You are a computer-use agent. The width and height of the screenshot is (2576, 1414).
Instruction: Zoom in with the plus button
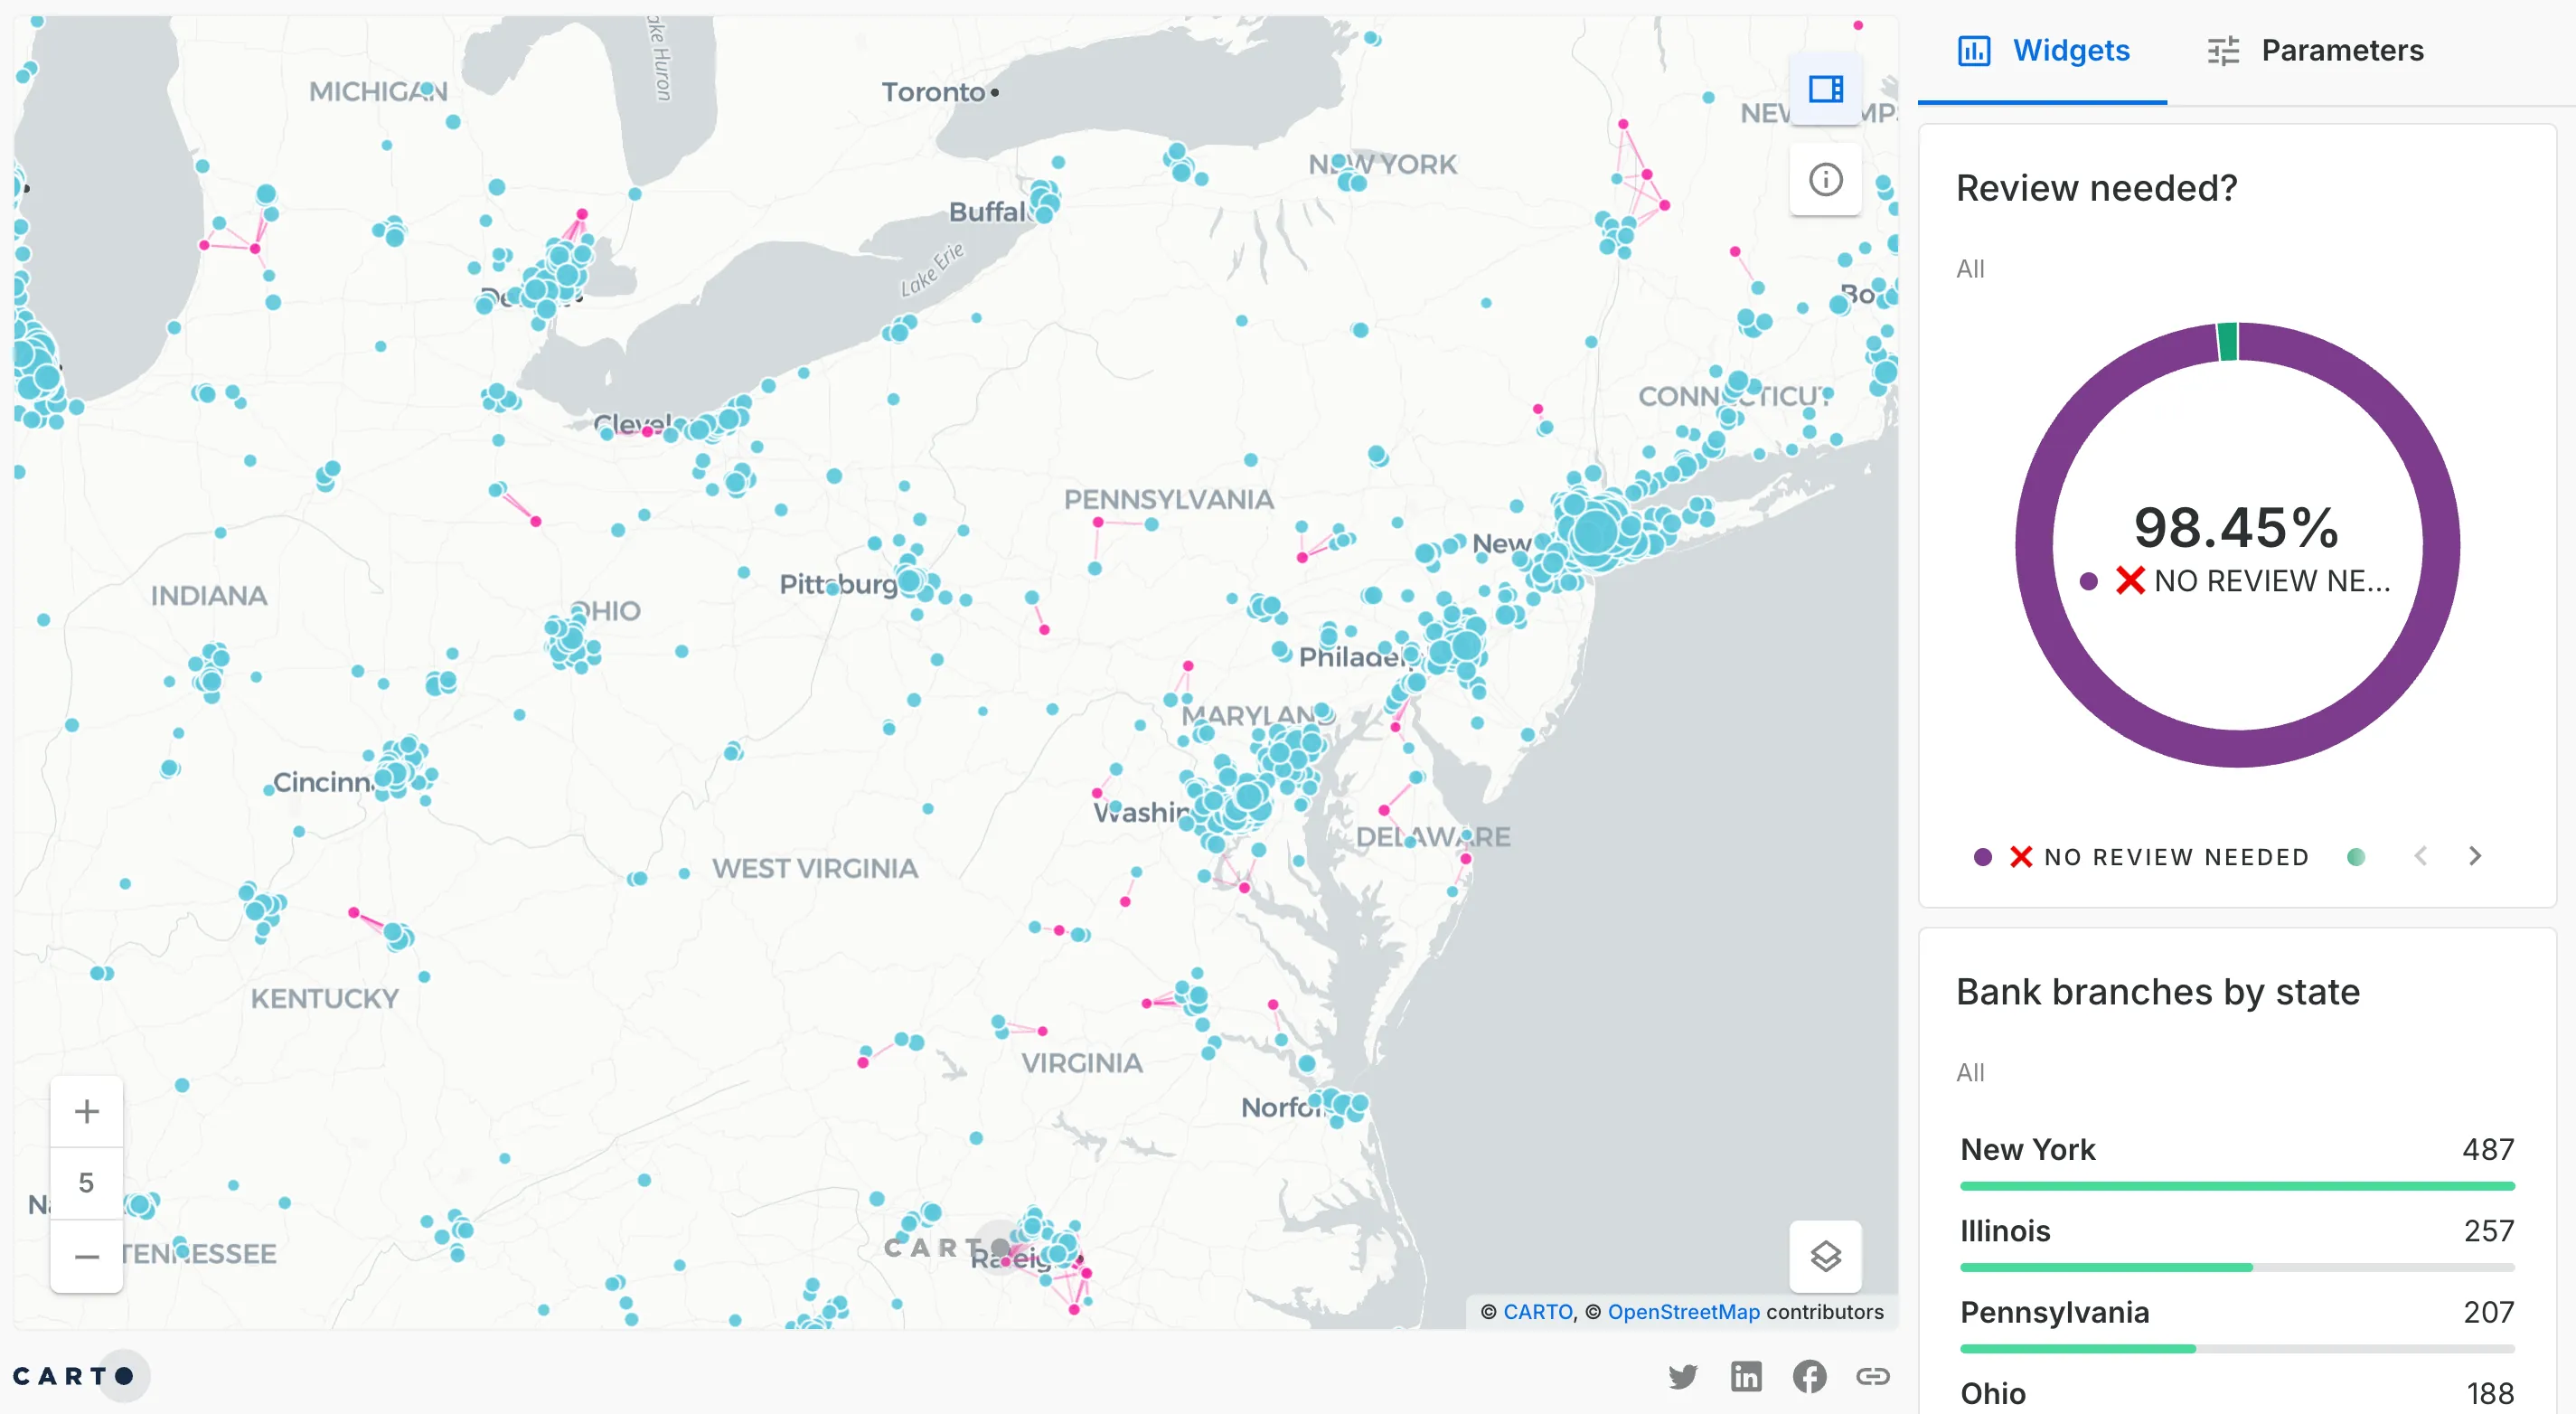pos(87,1111)
